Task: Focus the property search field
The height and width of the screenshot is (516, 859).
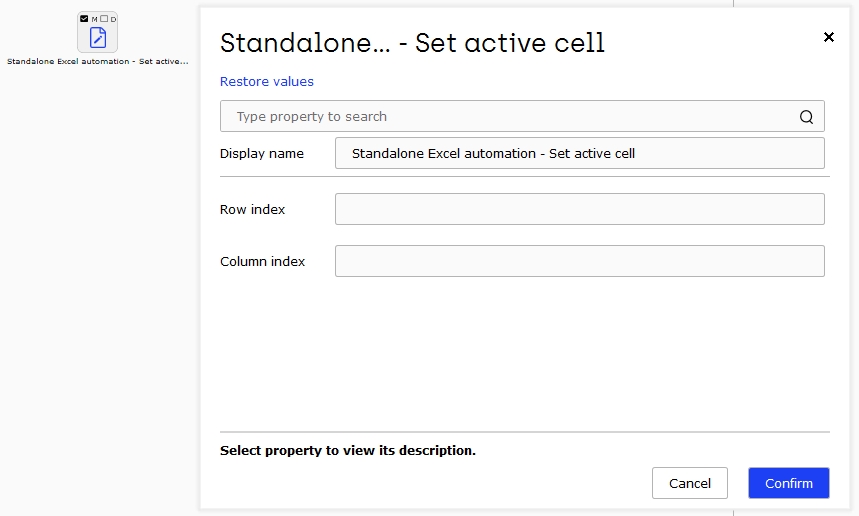Action: pos(522,116)
